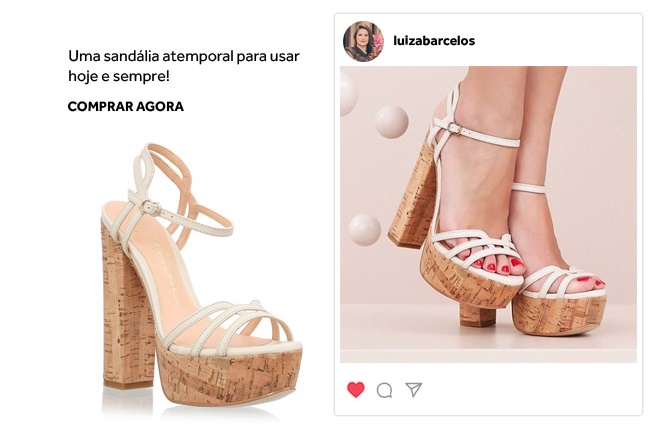
Task: Select the product sandal image beside the post
Action: click(x=201, y=280)
